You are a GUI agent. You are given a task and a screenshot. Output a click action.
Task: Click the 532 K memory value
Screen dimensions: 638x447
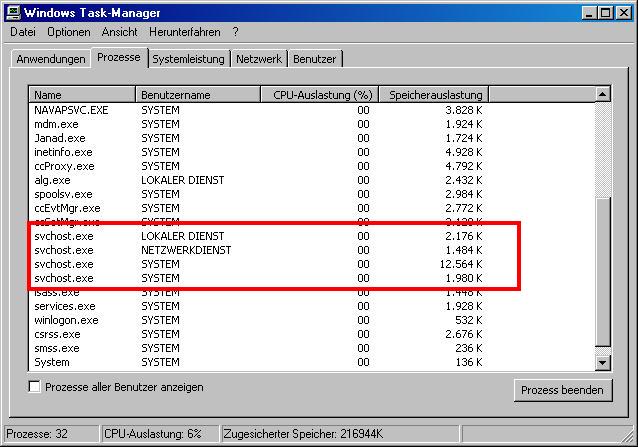[469, 320]
